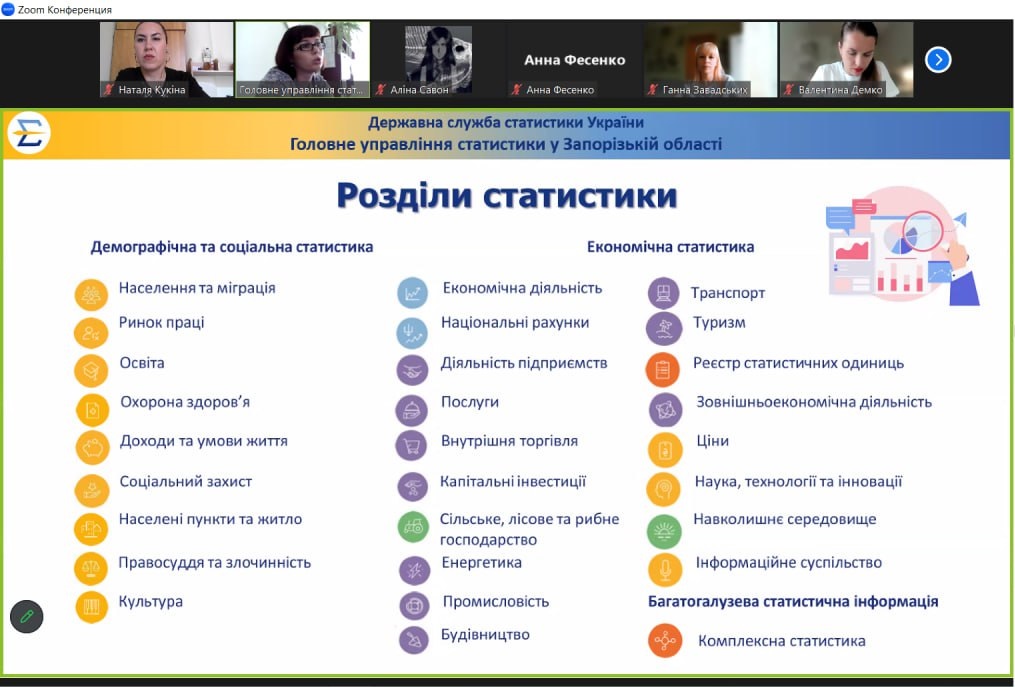Image resolution: width=1015 pixels, height=687 pixels.
Task: Click muted microphone icon beside Валентина Демко
Action: click(788, 89)
